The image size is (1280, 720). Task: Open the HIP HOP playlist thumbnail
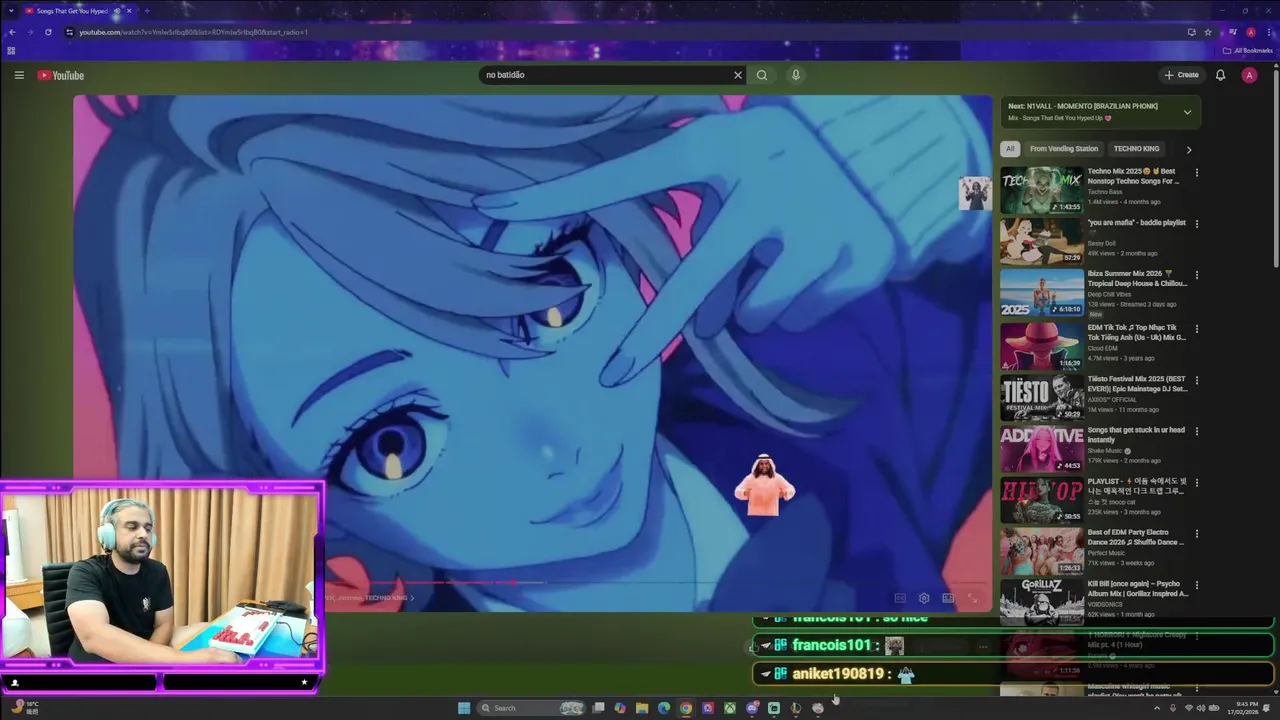coord(1042,500)
